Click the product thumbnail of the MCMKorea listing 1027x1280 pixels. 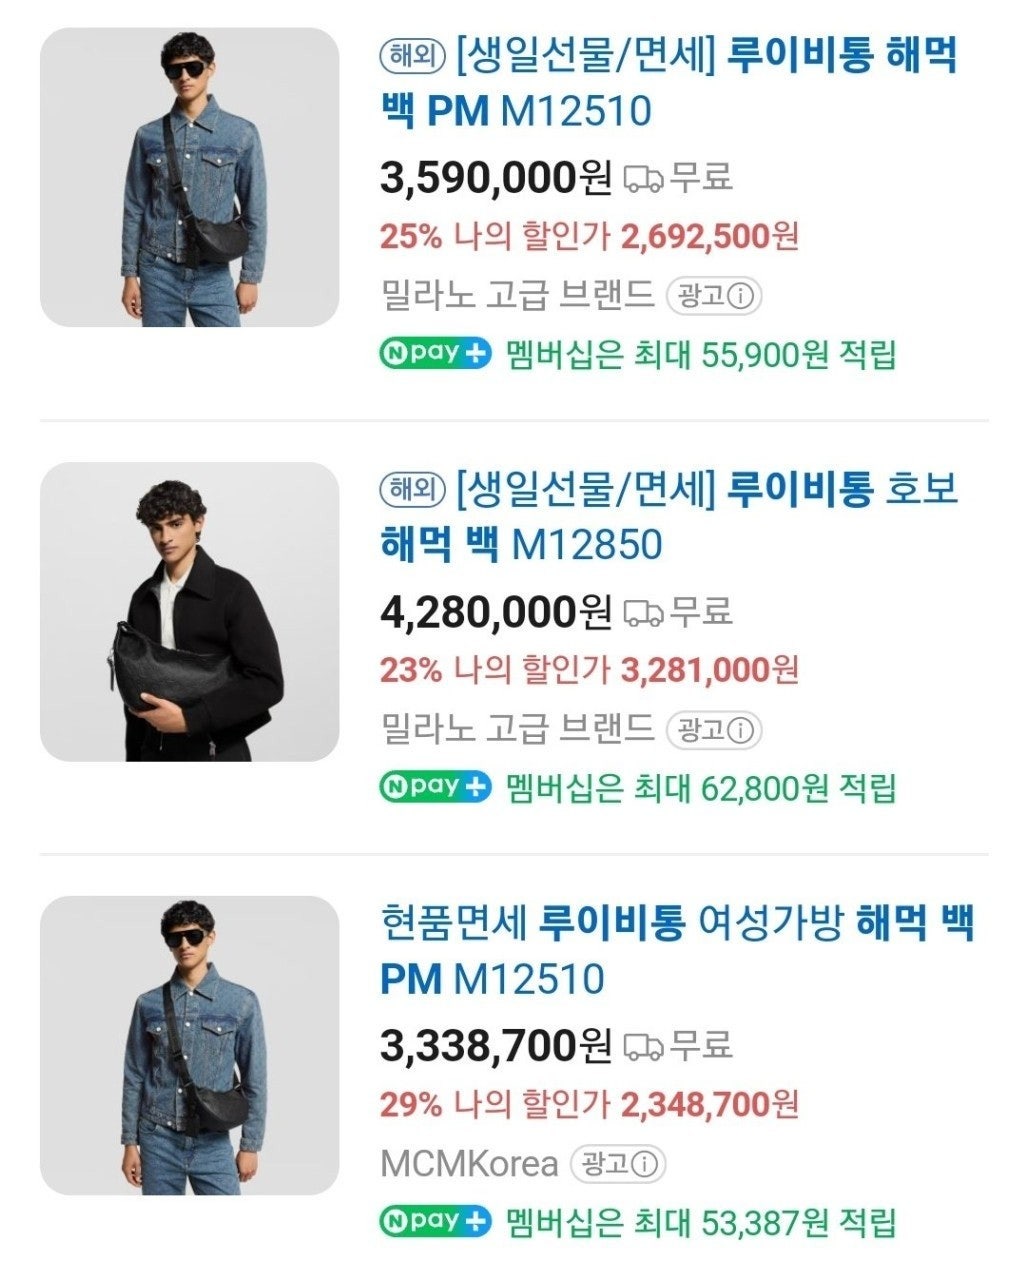(190, 1045)
